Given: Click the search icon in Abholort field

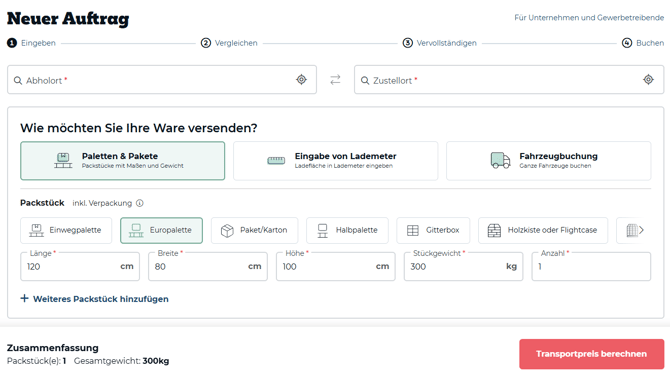Looking at the screenshot, I should [x=18, y=80].
